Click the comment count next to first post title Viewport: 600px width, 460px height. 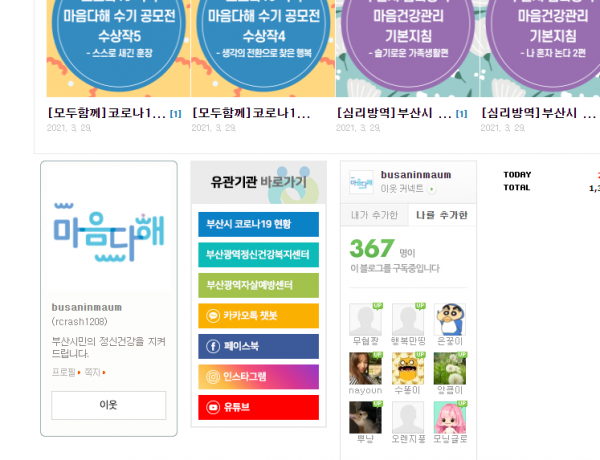(x=176, y=114)
